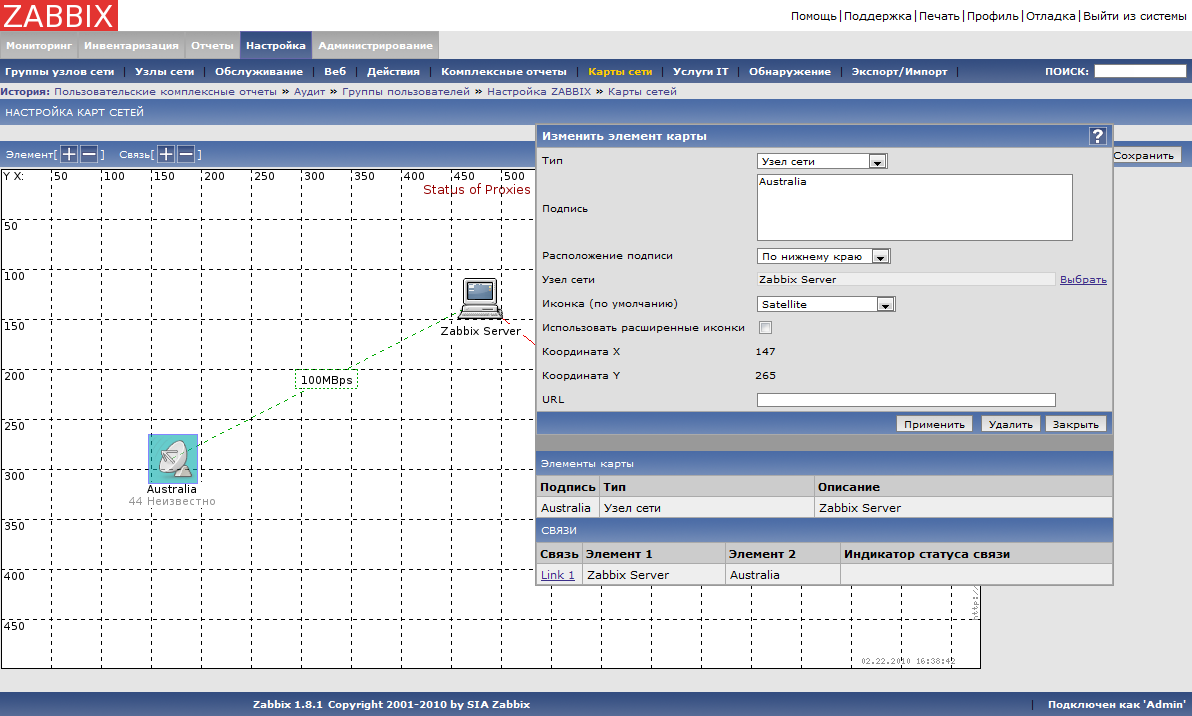Click the URL input field
This screenshot has height=716, width=1192.
click(906, 400)
